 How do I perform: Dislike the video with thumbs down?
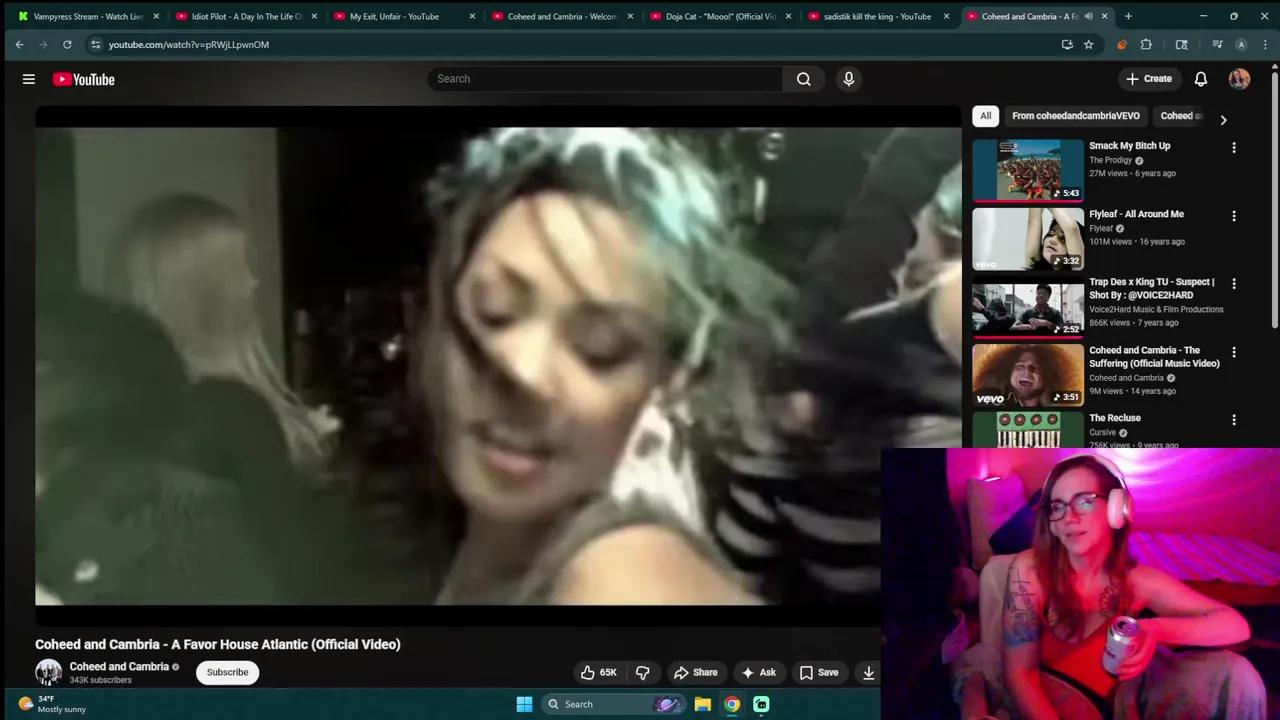click(x=643, y=672)
